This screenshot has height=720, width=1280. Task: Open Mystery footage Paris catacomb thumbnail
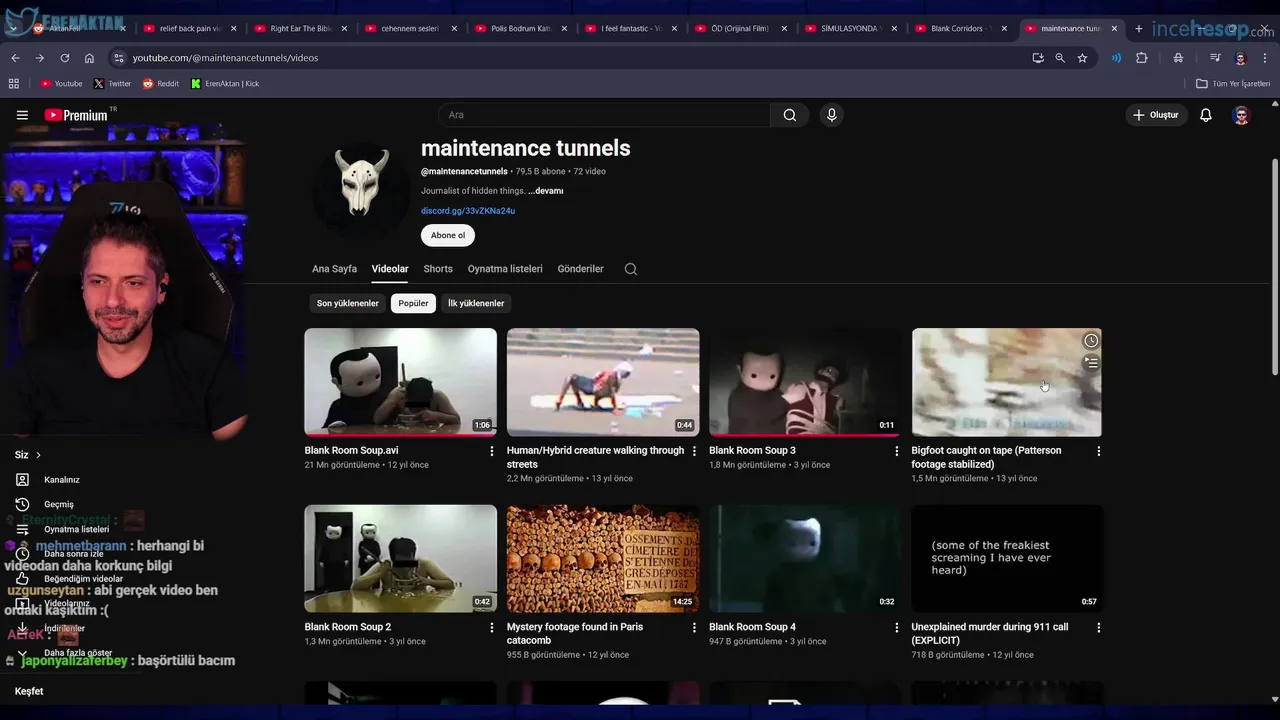tap(603, 559)
